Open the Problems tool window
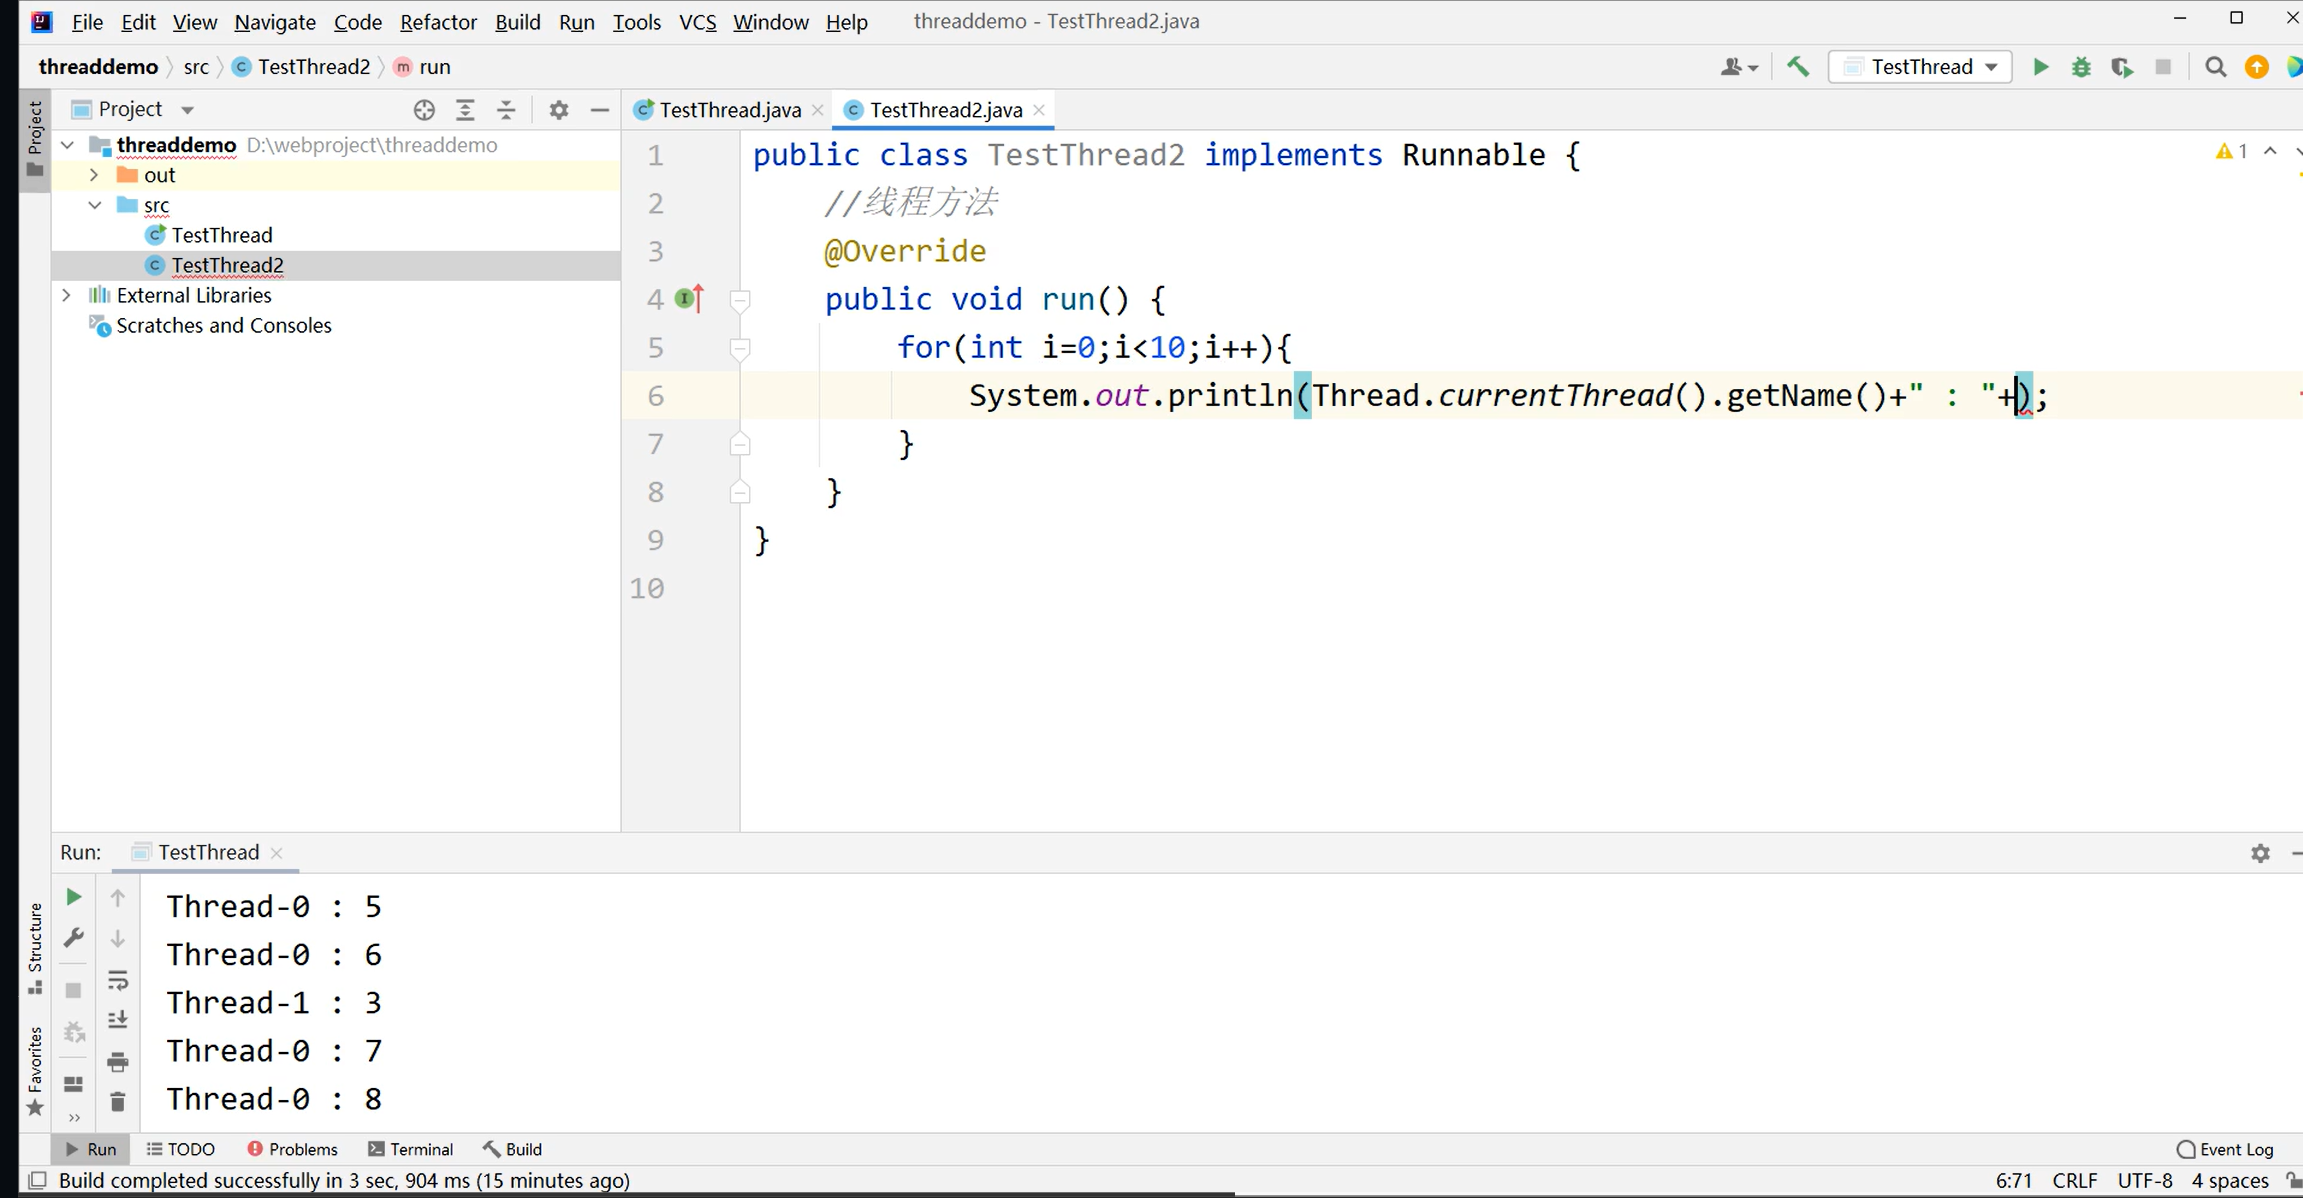2303x1198 pixels. (292, 1149)
